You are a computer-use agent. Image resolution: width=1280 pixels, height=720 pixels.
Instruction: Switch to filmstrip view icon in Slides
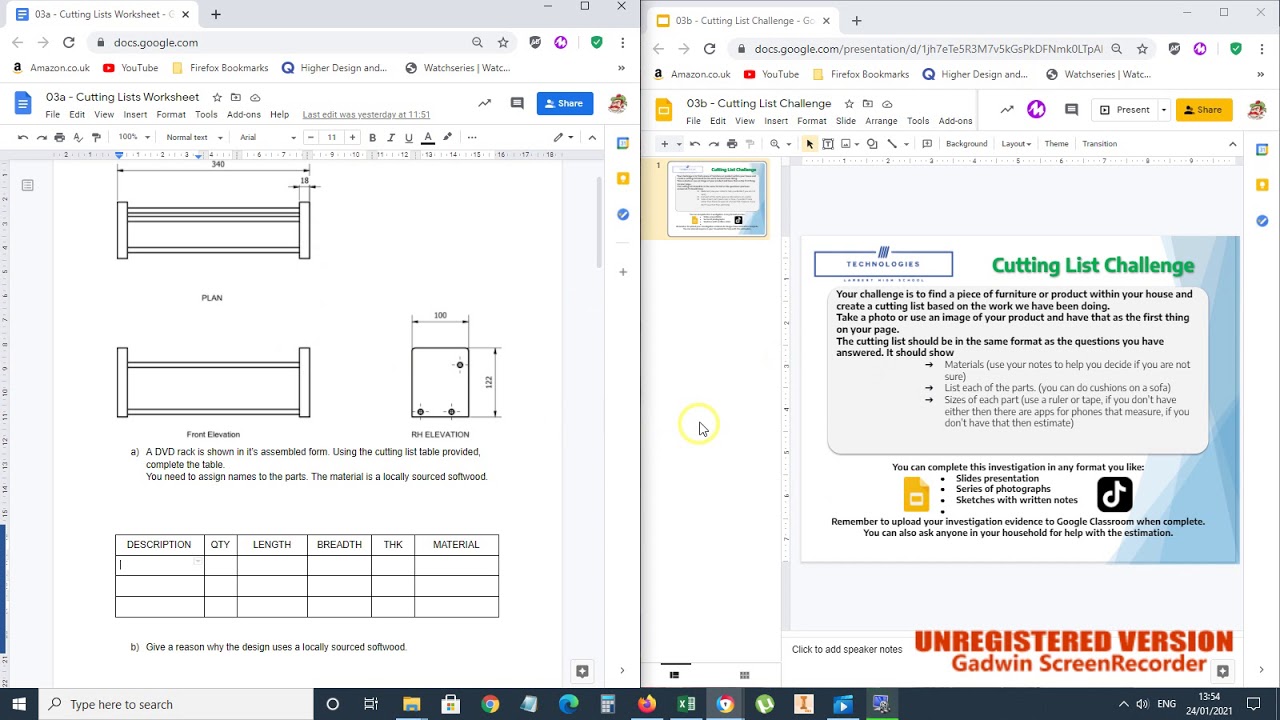(674, 675)
